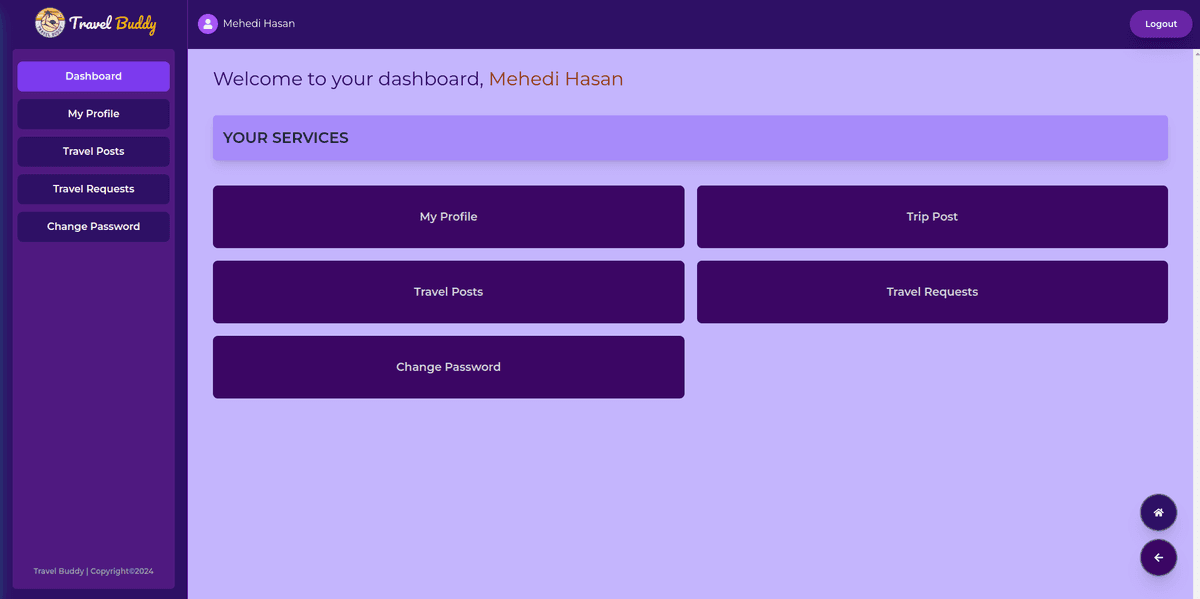Click the Welcome to your dashboard heading
The width and height of the screenshot is (1200, 599).
click(418, 79)
